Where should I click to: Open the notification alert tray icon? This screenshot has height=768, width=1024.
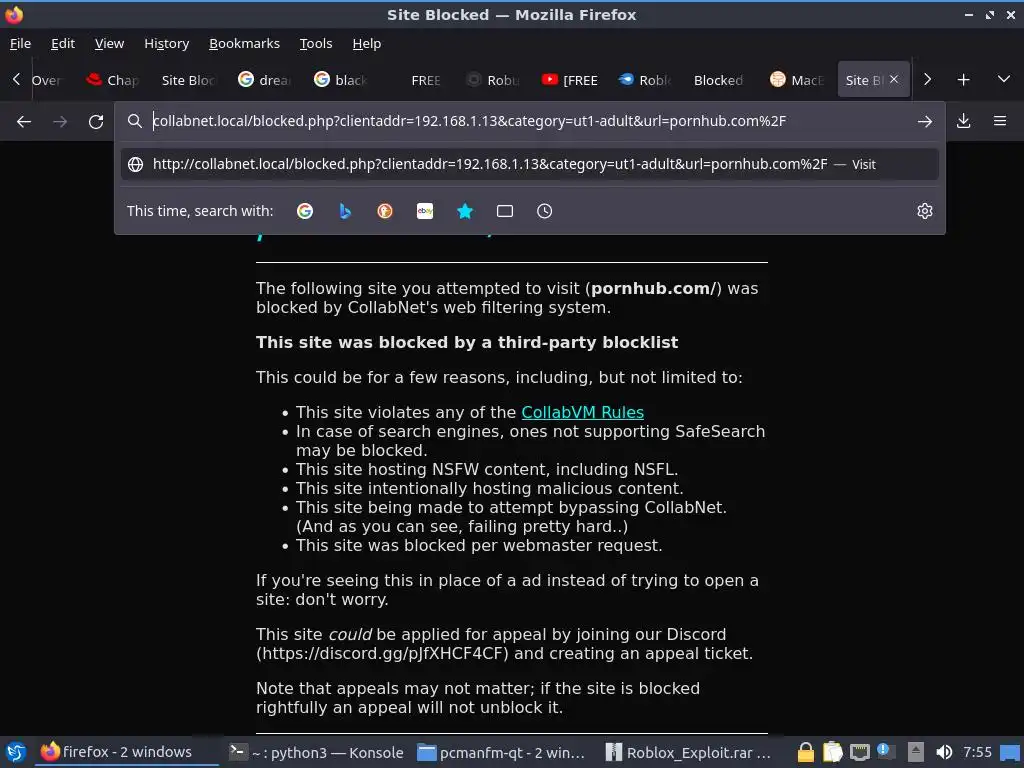(886, 752)
